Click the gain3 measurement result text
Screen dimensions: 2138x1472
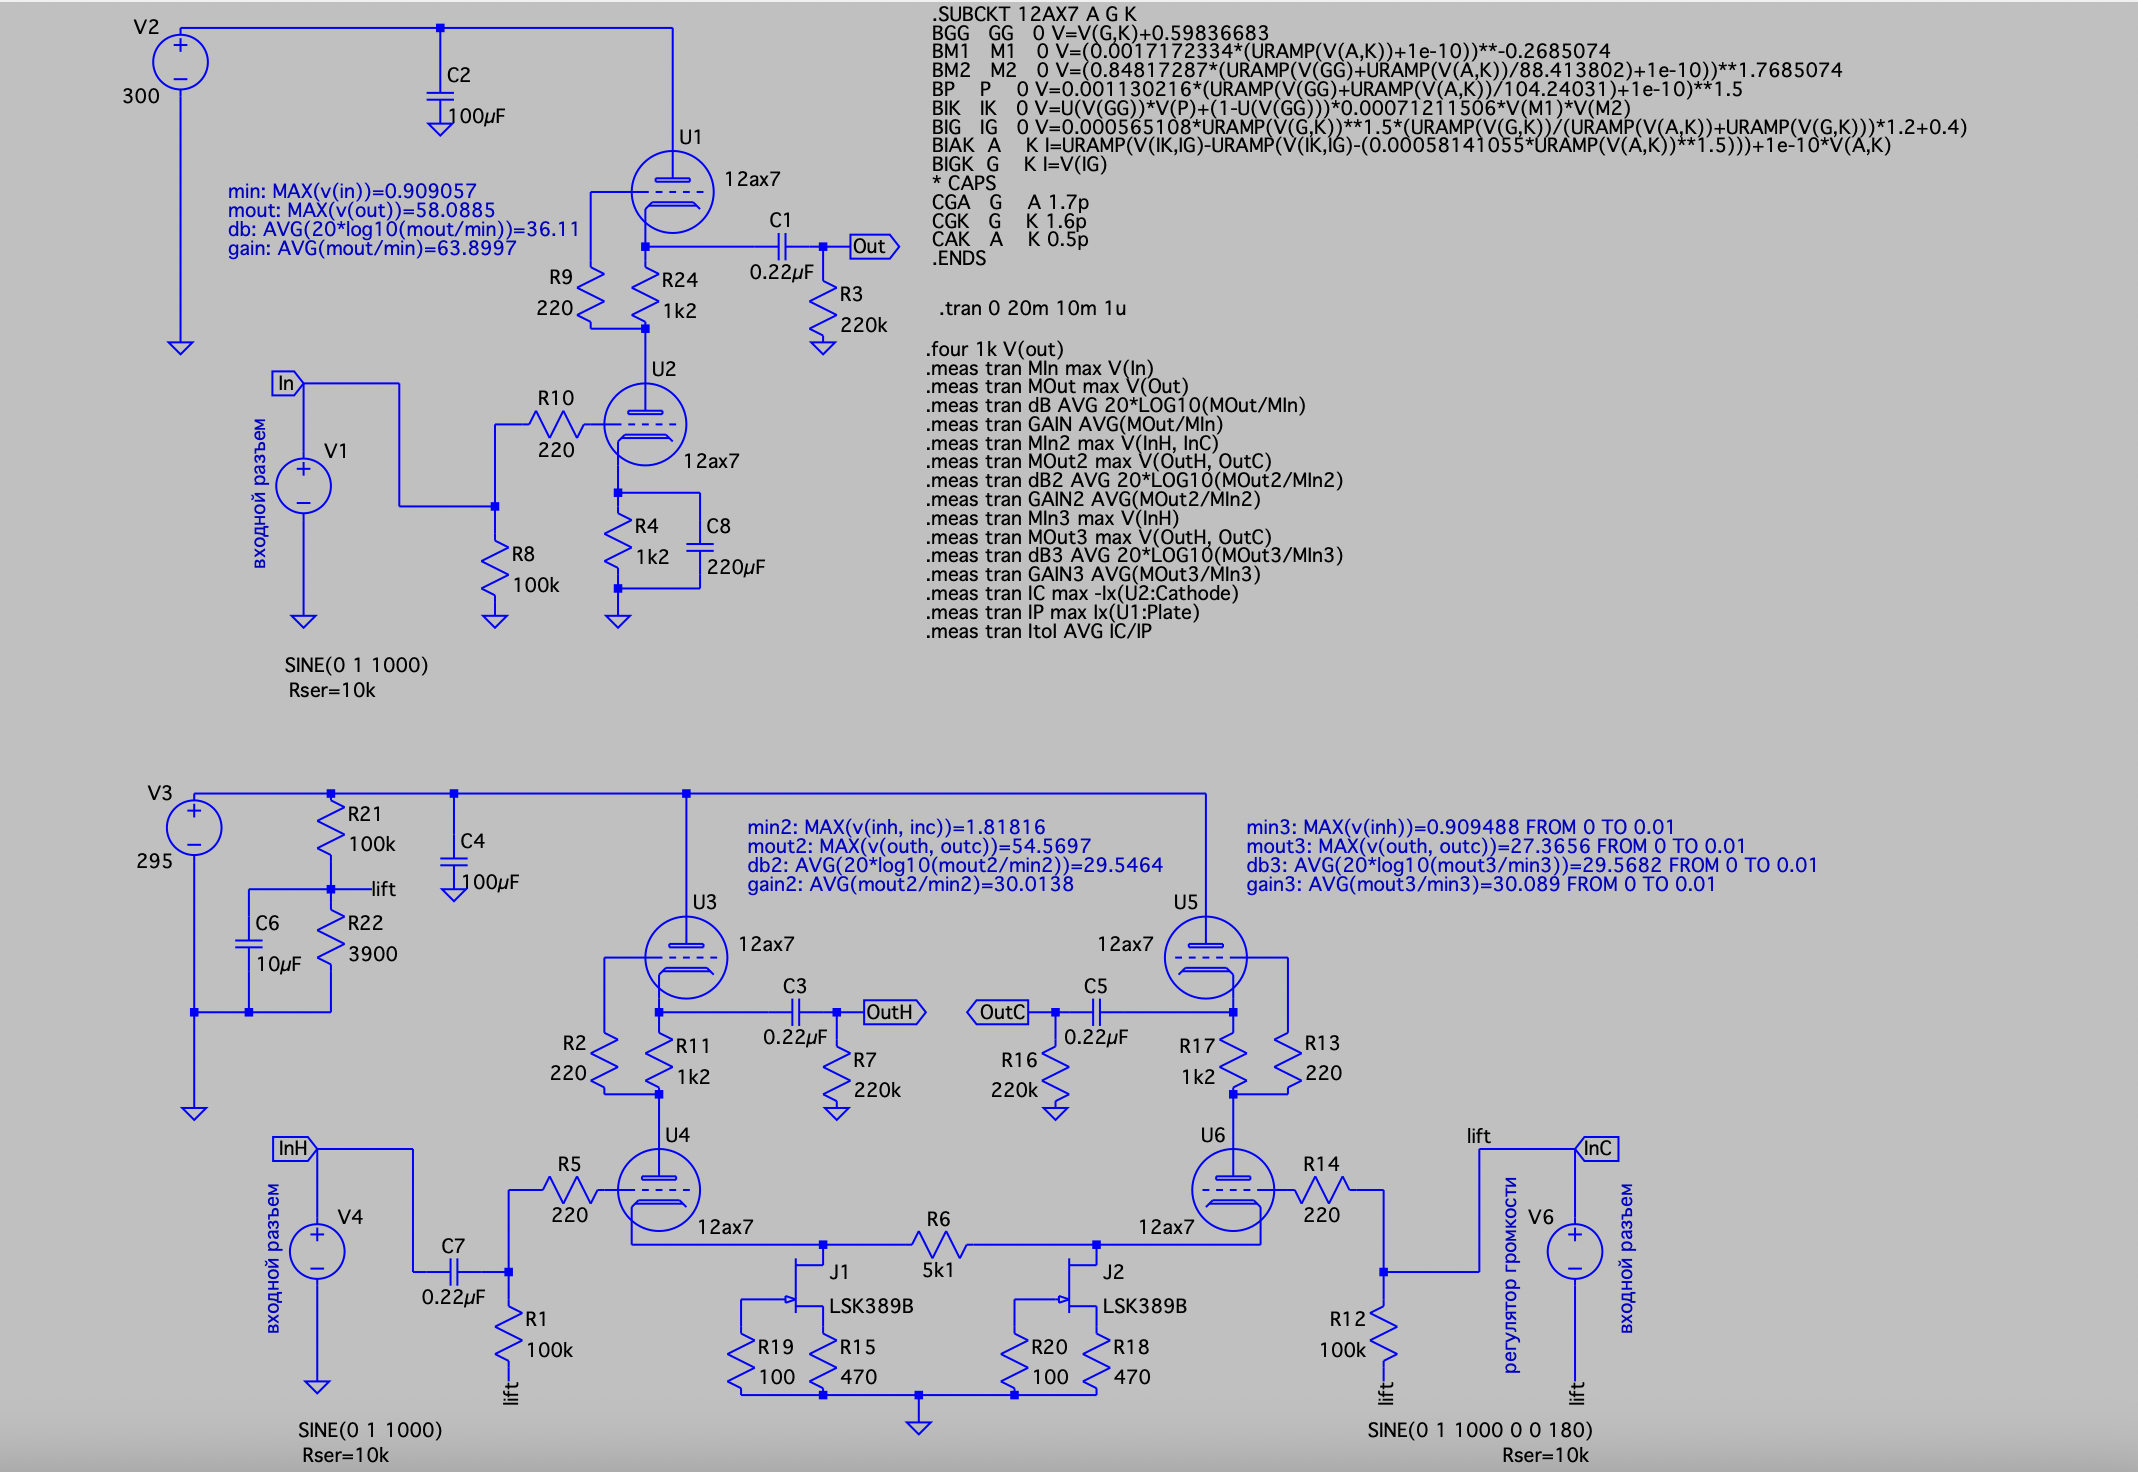(x=1480, y=884)
